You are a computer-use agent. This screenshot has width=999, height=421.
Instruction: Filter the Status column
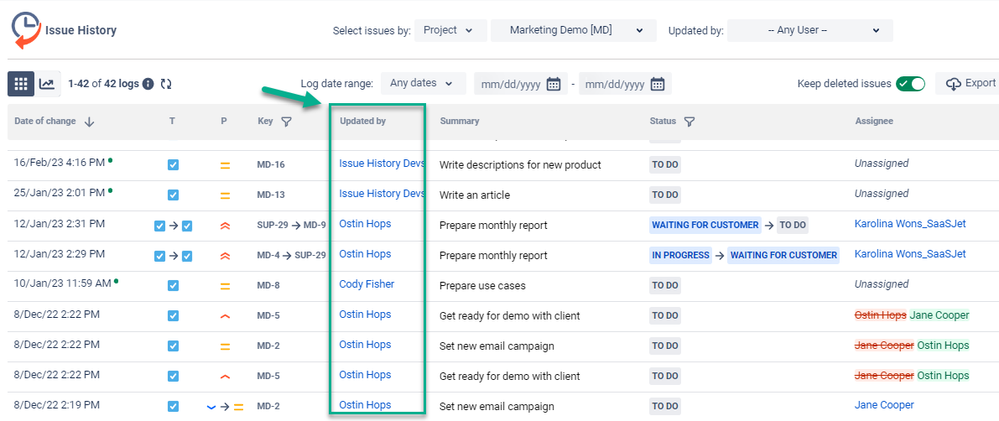coord(689,122)
